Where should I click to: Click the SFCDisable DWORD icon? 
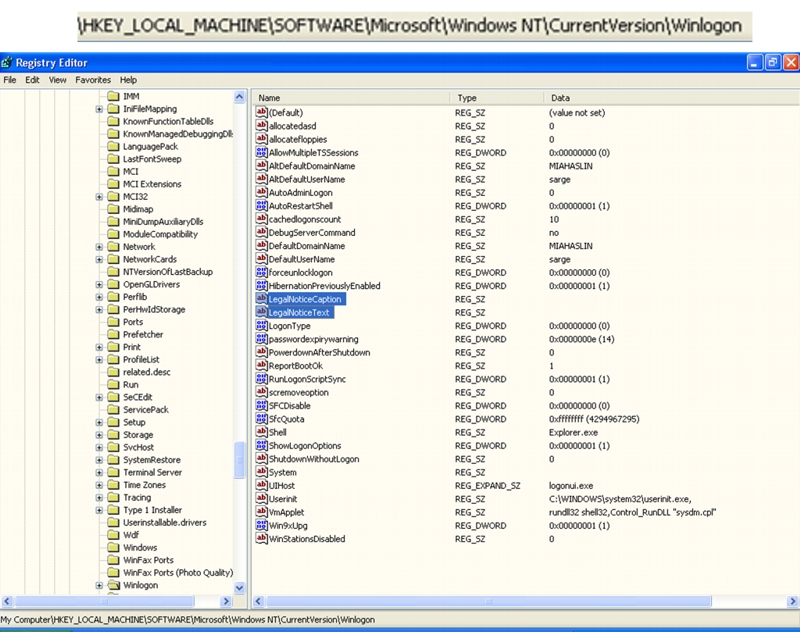click(x=261, y=405)
